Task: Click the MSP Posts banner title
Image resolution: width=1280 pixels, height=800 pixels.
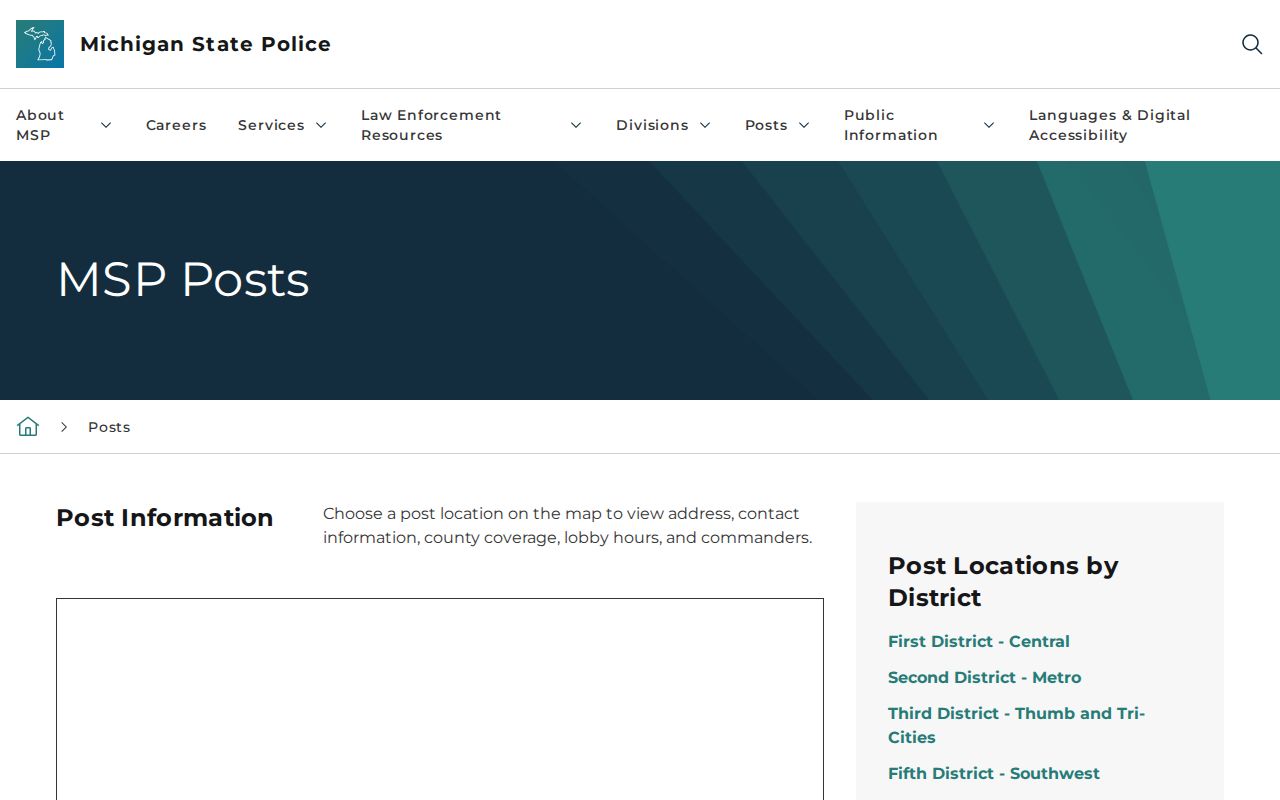Action: (183, 280)
